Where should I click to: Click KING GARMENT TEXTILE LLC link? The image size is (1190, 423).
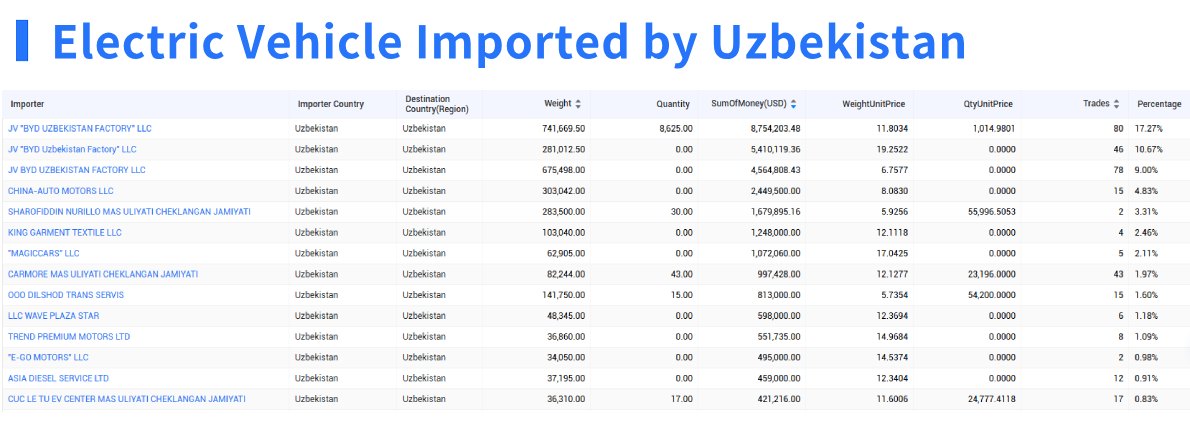point(65,233)
